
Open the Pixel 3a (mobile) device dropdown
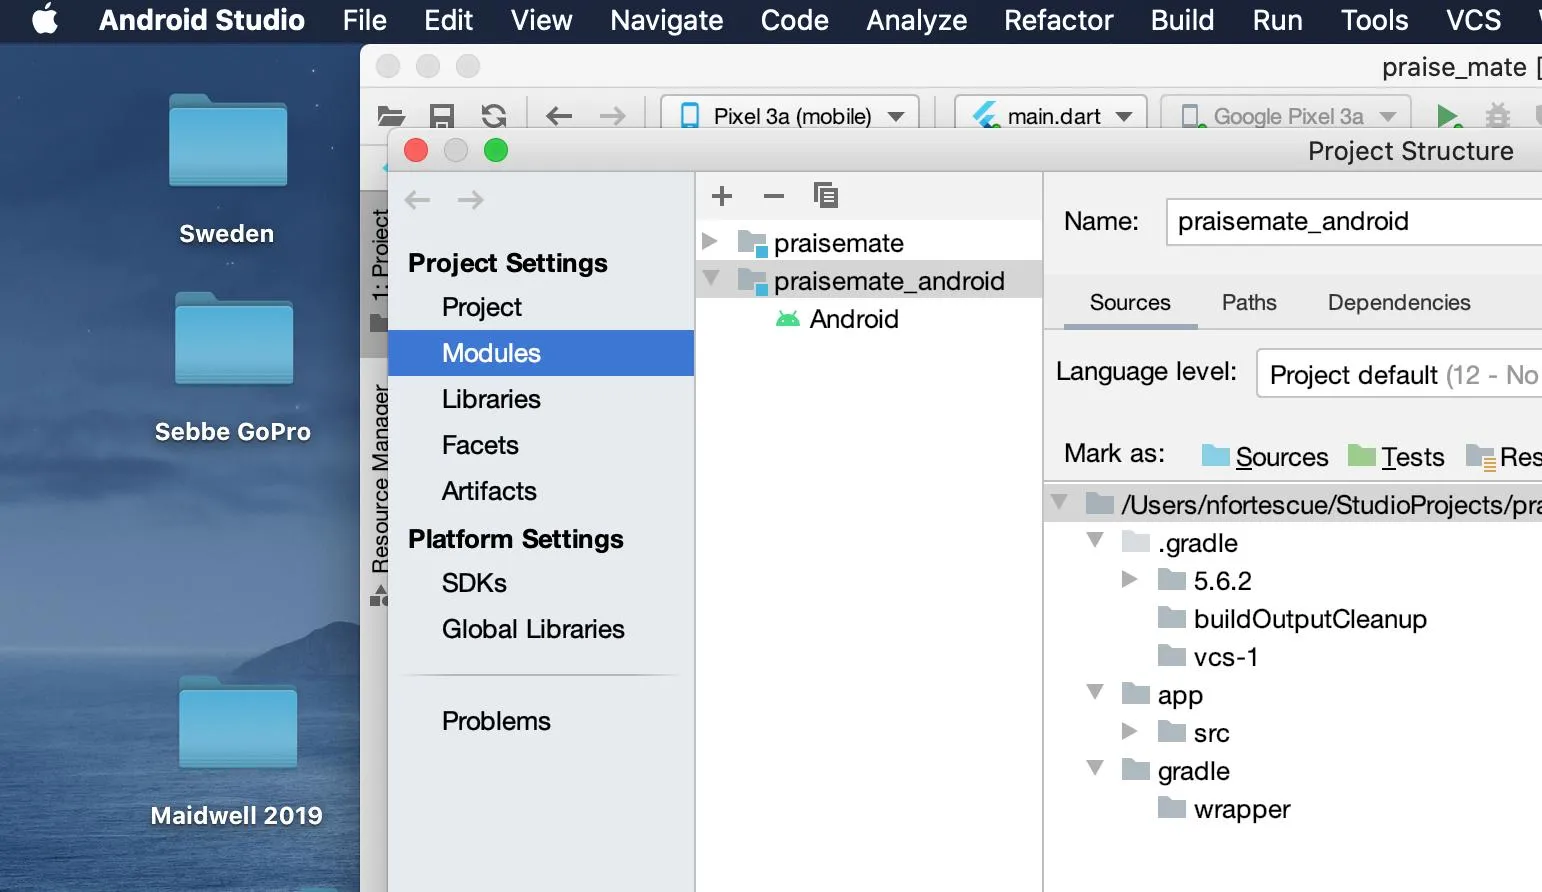tap(790, 116)
